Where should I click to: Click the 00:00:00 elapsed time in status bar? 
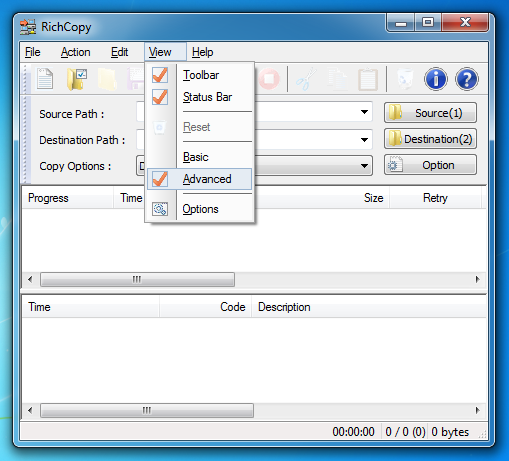[353, 432]
